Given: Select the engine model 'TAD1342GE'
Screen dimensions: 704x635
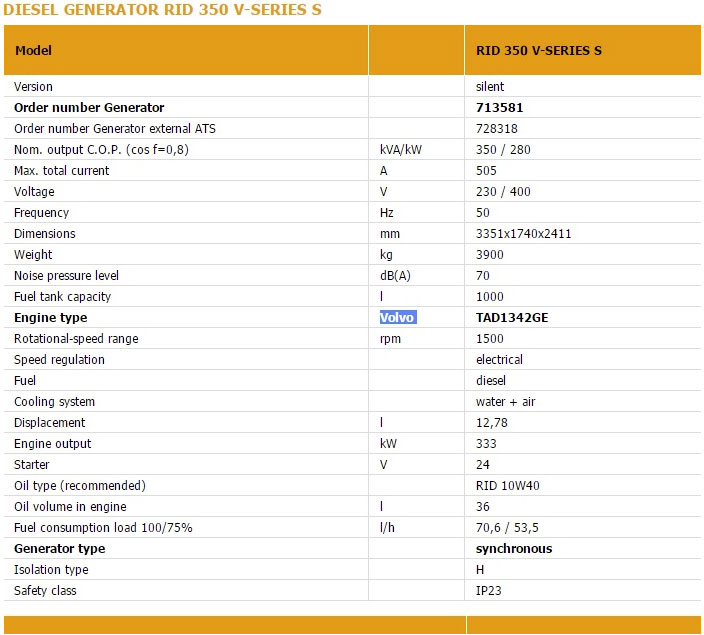Looking at the screenshot, I should click(512, 318).
